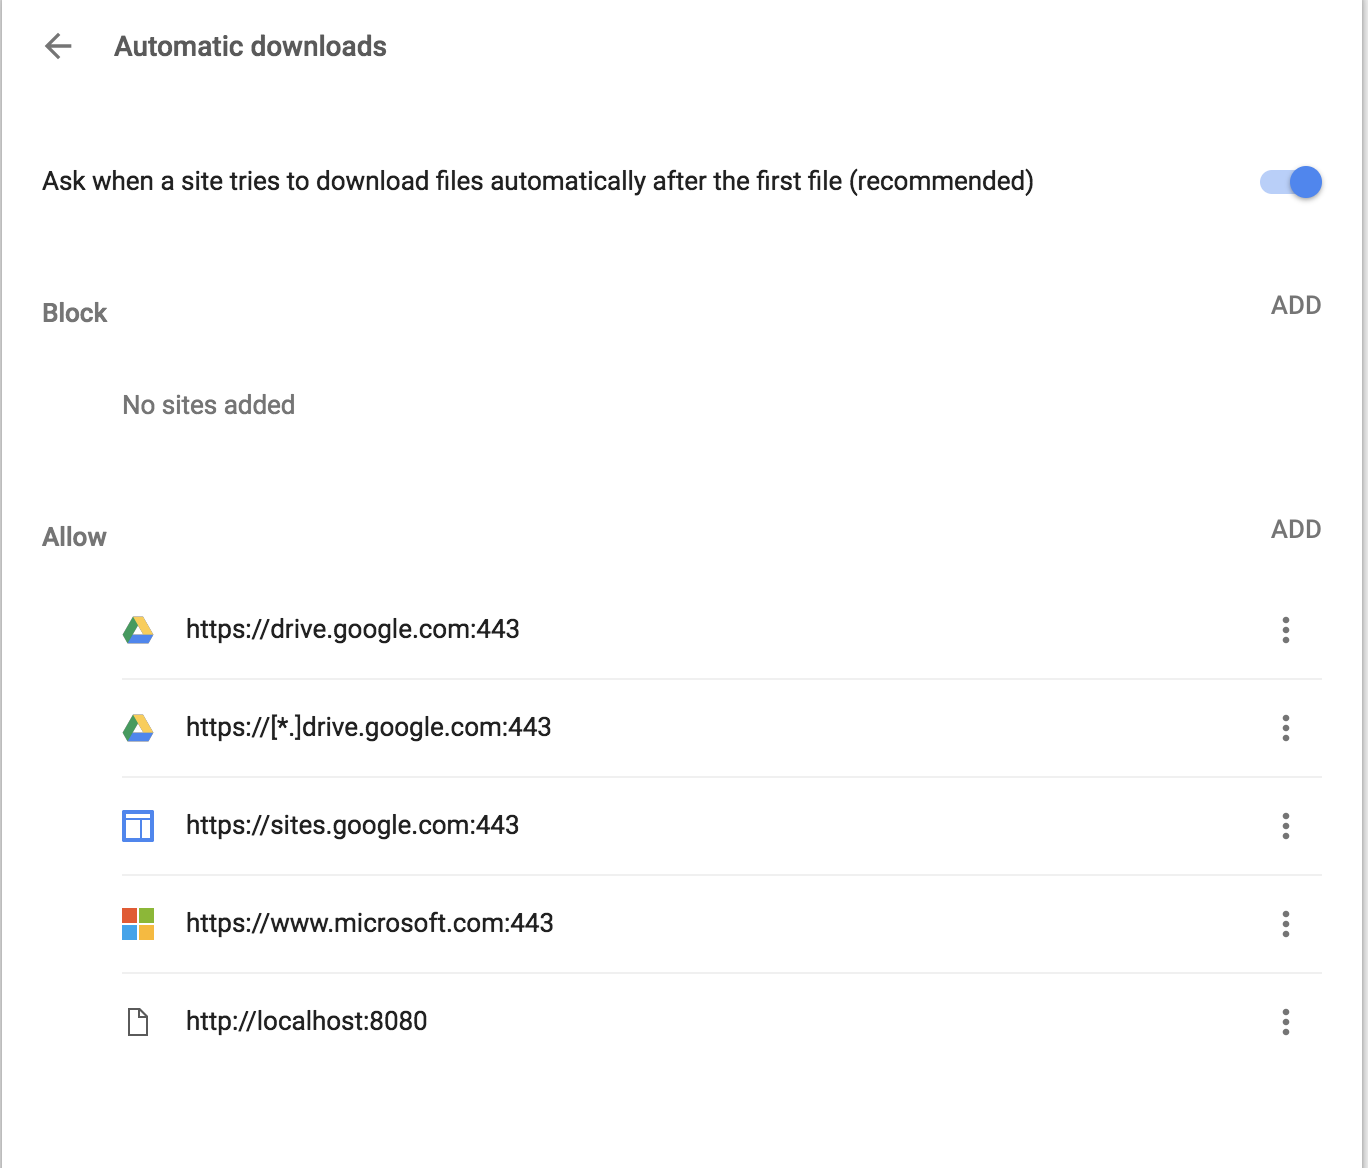This screenshot has height=1168, width=1368.
Task: Click the Block section heading
Action: (x=74, y=312)
